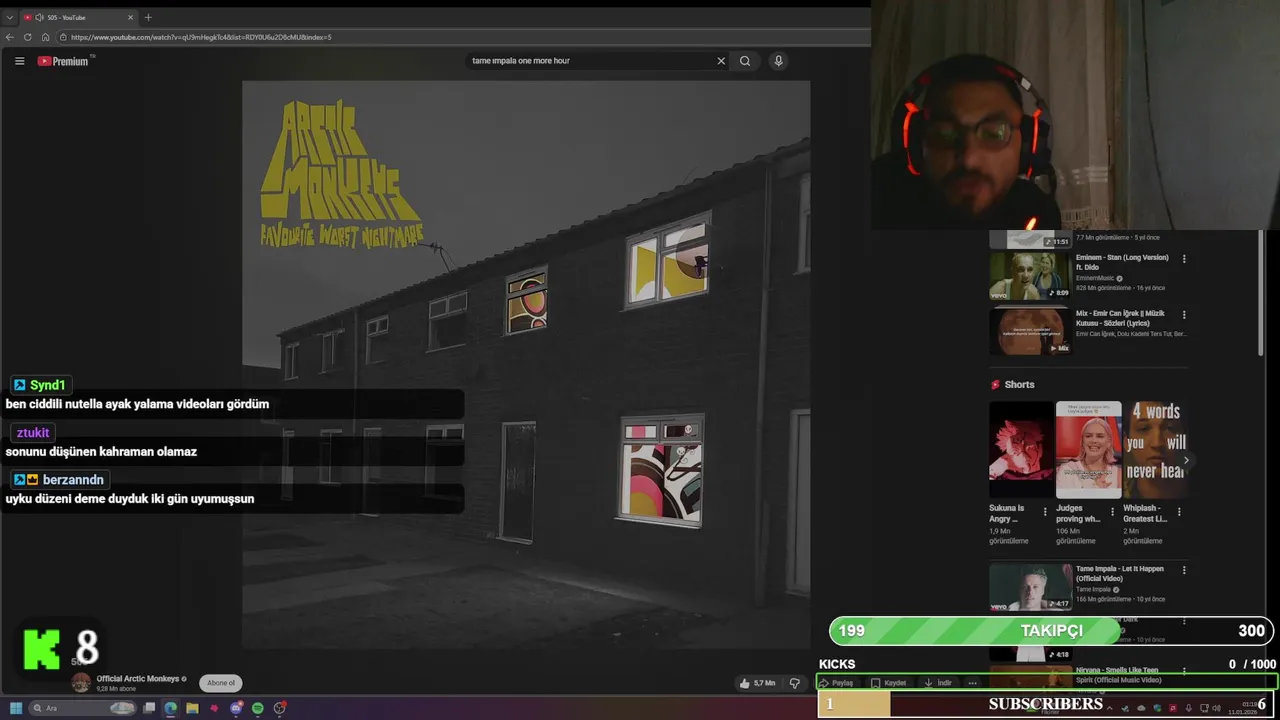
Task: Open the browser tab list dropdown
Action: coord(10,17)
